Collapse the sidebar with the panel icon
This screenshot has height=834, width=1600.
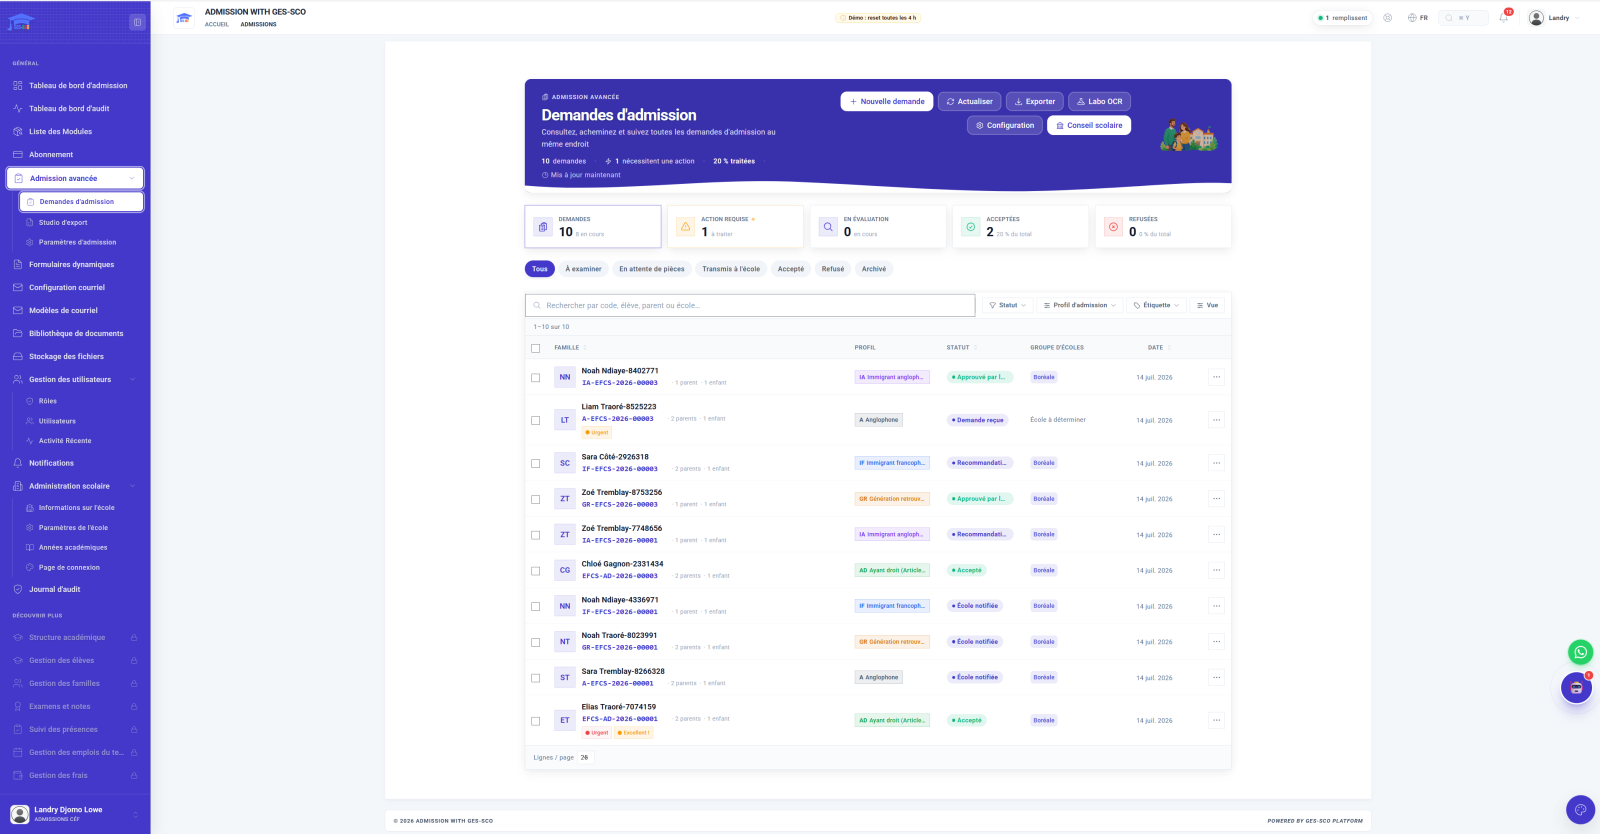(137, 22)
